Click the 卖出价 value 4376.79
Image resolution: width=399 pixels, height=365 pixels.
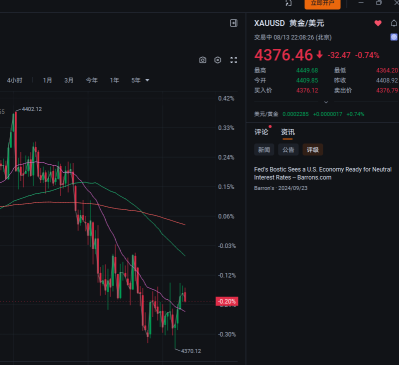pyautogui.click(x=387, y=90)
